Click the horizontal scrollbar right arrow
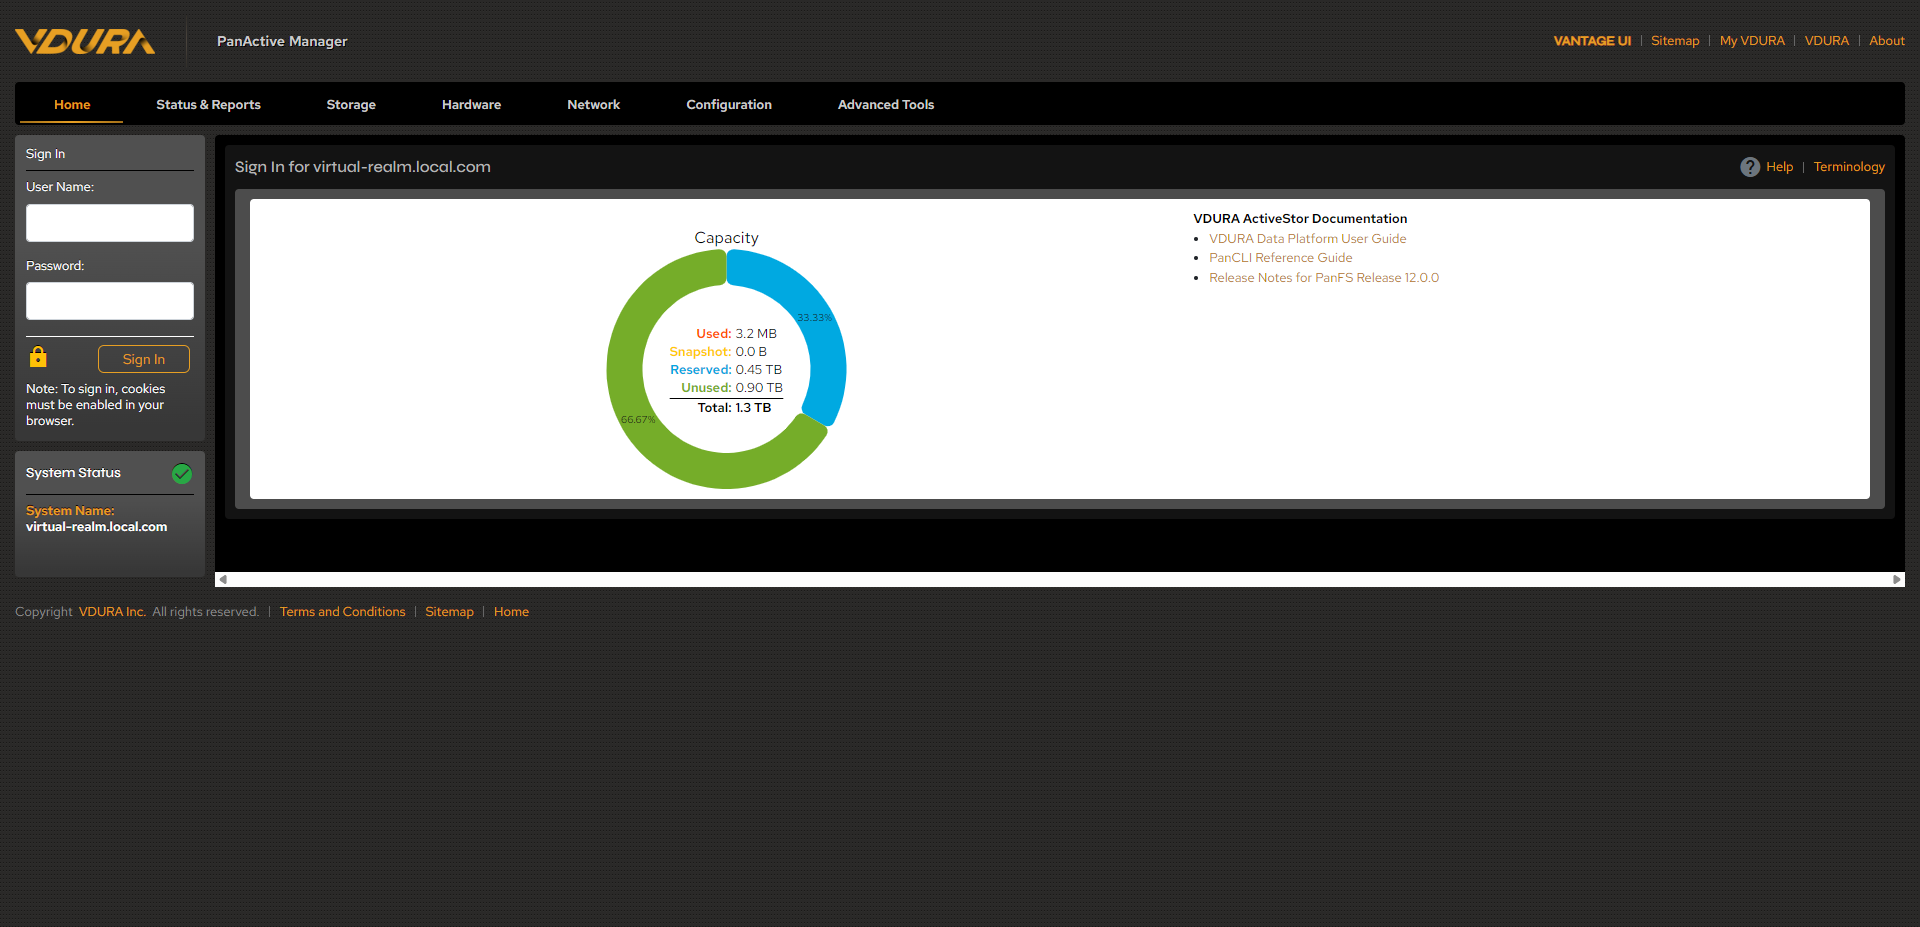 coord(1896,579)
